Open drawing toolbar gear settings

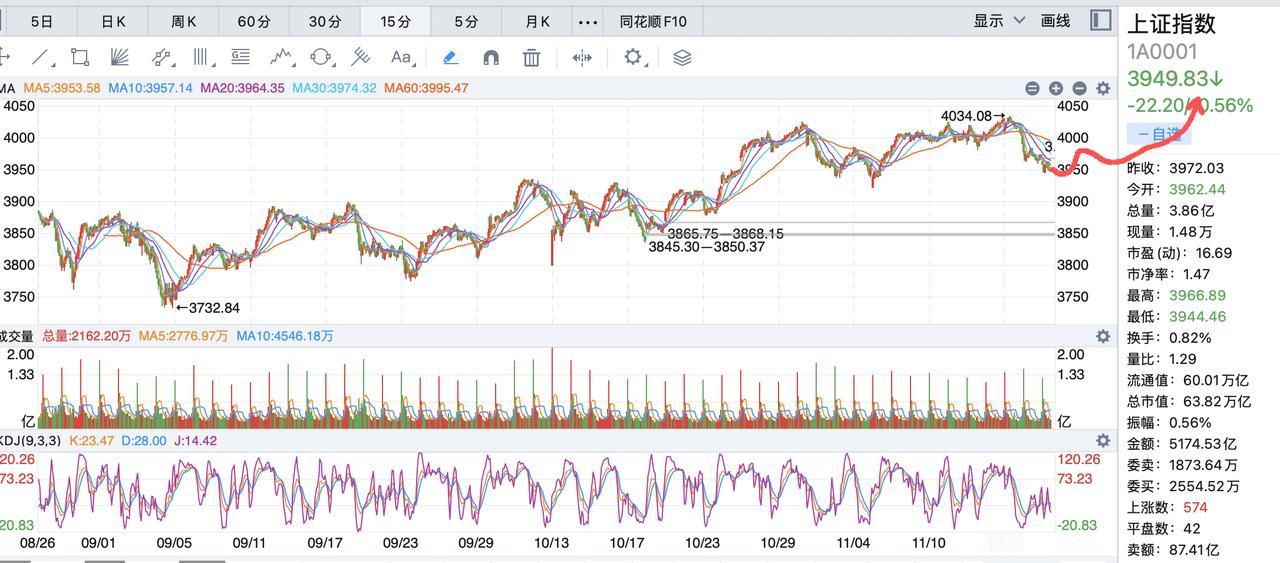tap(633, 57)
